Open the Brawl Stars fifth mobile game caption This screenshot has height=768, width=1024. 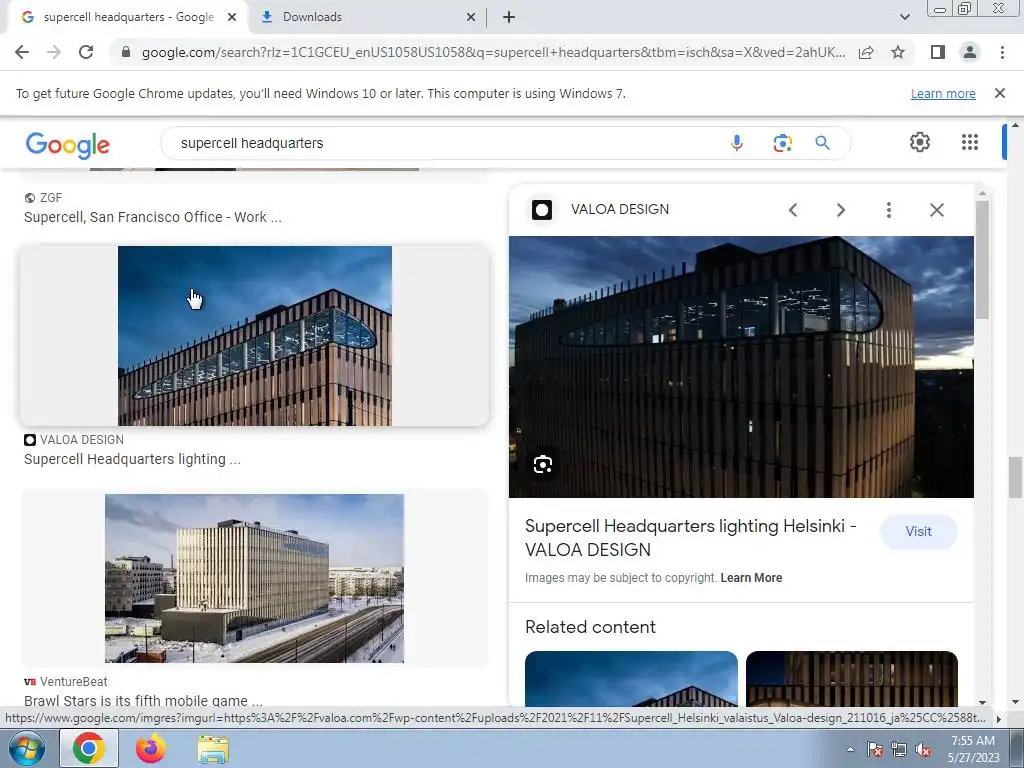(143, 701)
